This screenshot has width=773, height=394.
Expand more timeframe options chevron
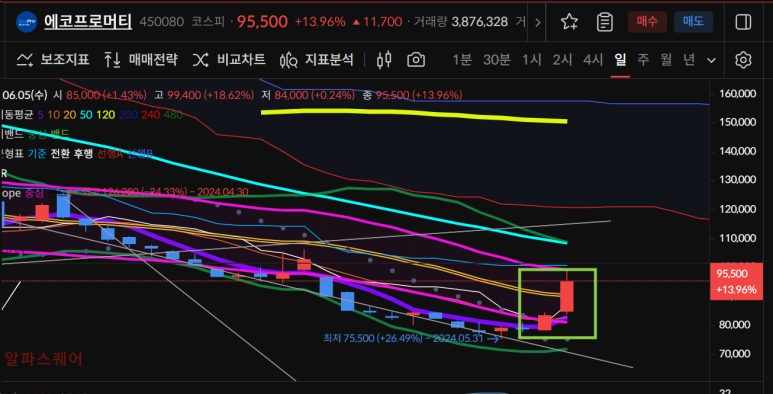(x=711, y=60)
